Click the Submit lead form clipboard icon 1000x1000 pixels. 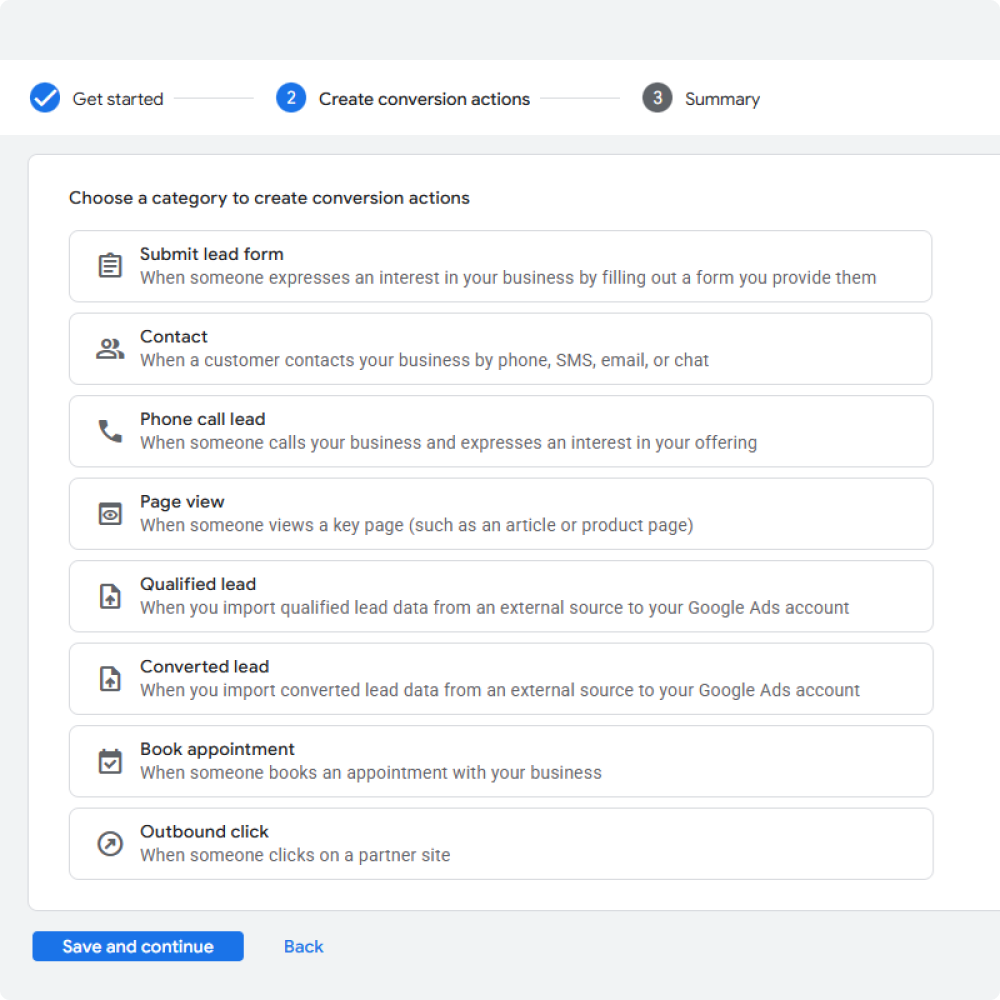pyautogui.click(x=110, y=265)
